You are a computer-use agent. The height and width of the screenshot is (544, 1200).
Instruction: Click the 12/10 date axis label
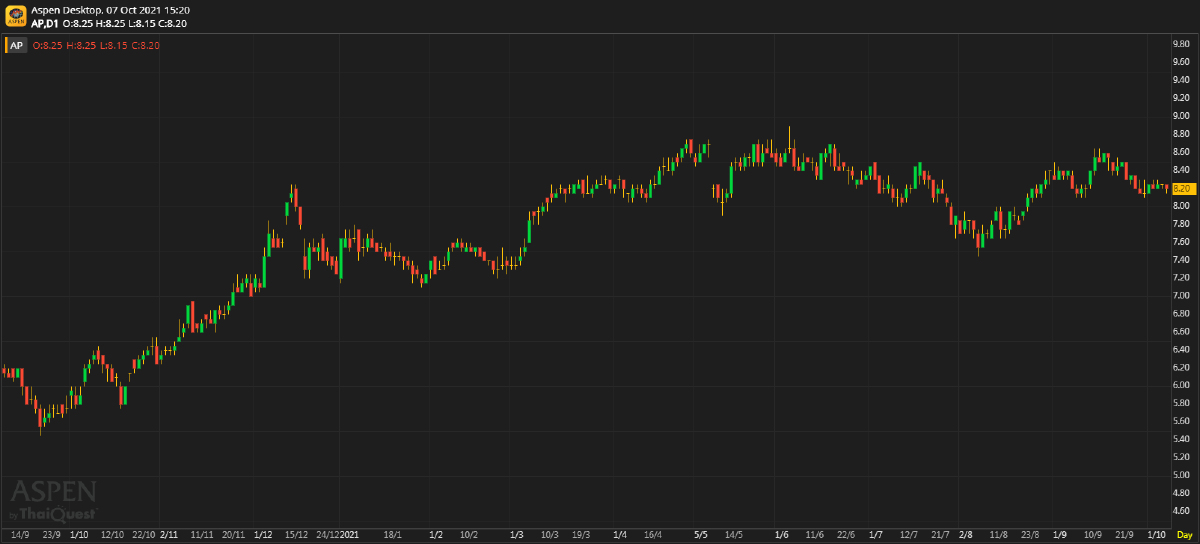tap(111, 535)
